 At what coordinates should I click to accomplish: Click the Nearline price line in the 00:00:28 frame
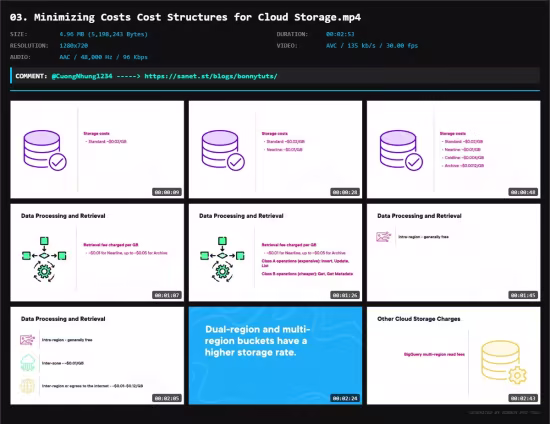click(x=283, y=150)
